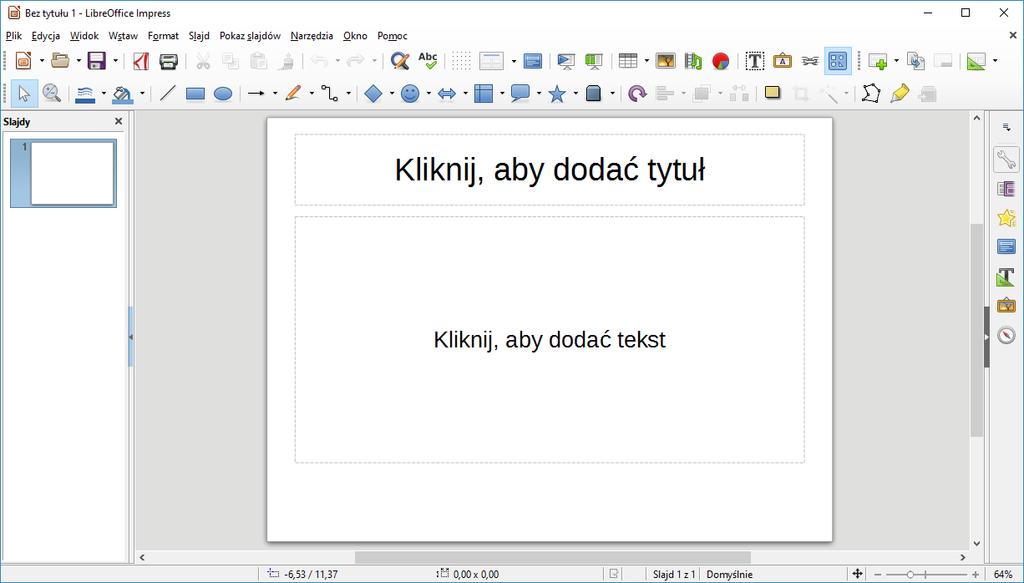The width and height of the screenshot is (1024, 583).
Task: Open Custom Animation panel (star icon) in sidebar
Action: pos(1006,218)
